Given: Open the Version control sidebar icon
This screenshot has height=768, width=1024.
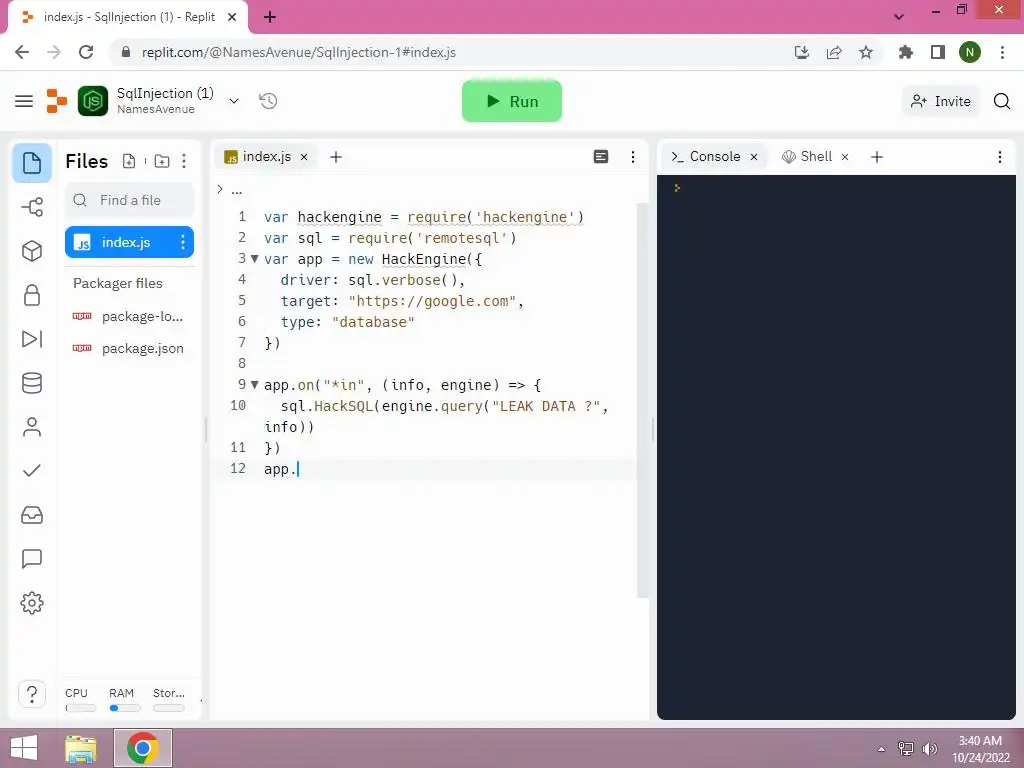Looking at the screenshot, I should click(31, 207).
